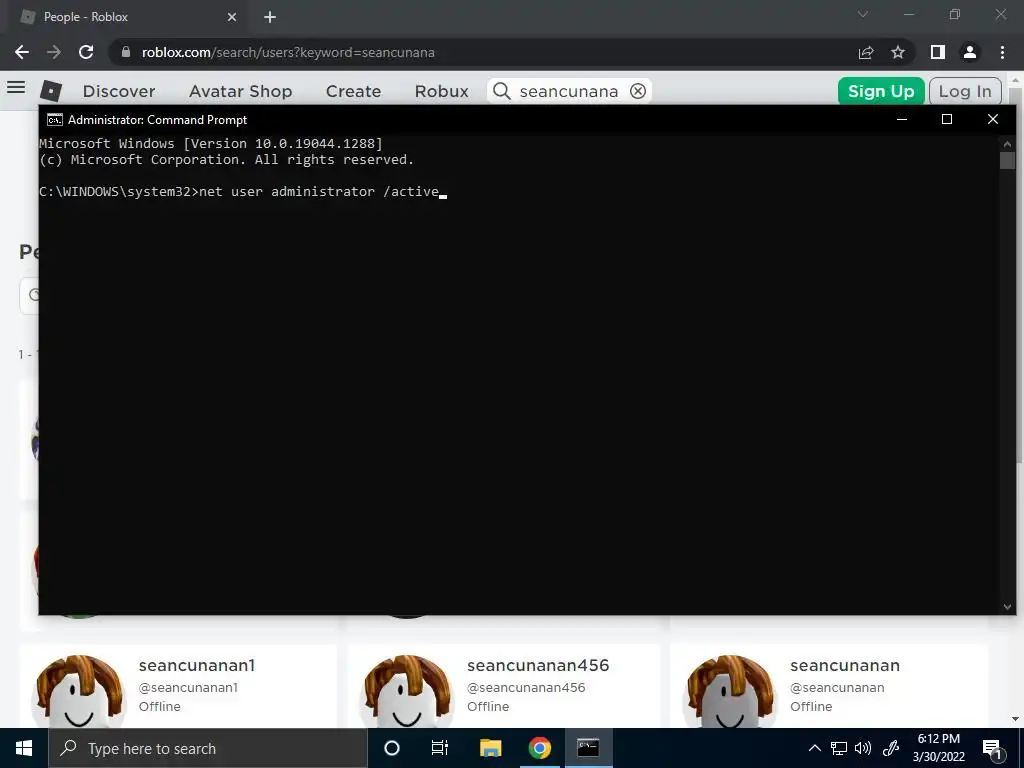Image resolution: width=1024 pixels, height=768 pixels.
Task: Maximize the Command Prompt window
Action: tap(947, 120)
